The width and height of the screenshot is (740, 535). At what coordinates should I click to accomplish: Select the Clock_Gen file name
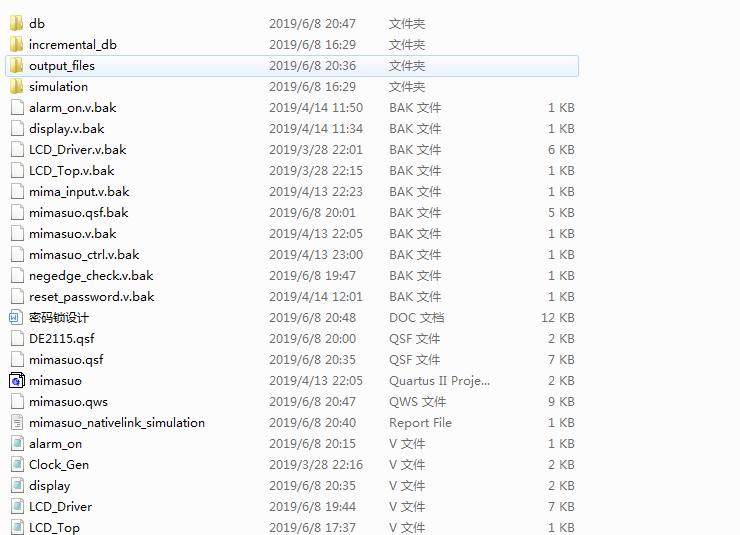pos(59,465)
